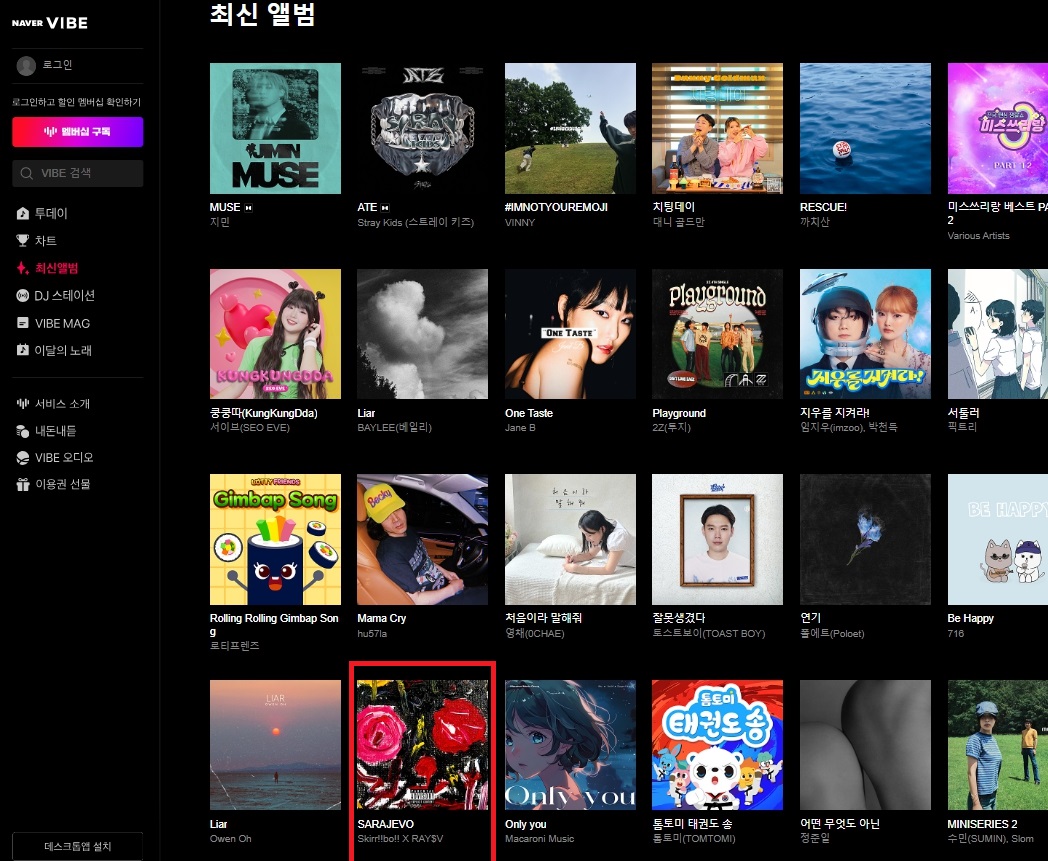Click the 내돈내듣 coins icon
1048x861 pixels.
pyautogui.click(x=23, y=431)
